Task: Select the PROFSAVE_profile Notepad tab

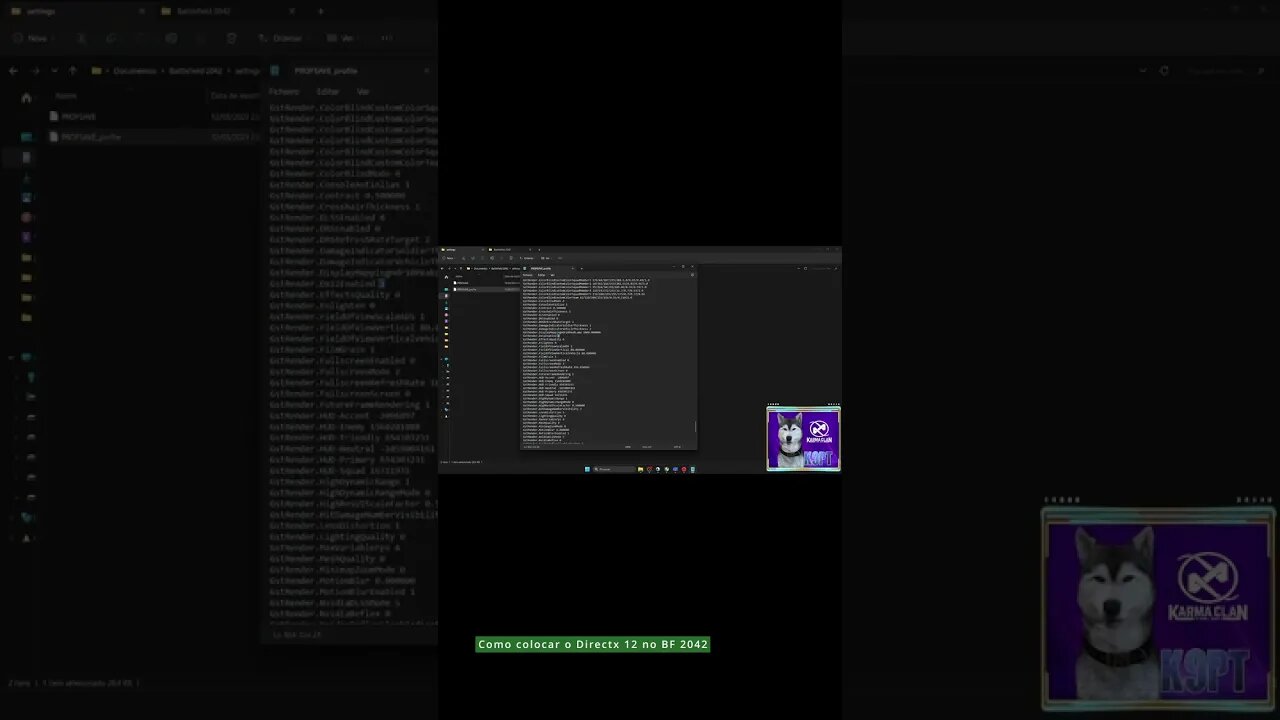Action: tap(325, 71)
